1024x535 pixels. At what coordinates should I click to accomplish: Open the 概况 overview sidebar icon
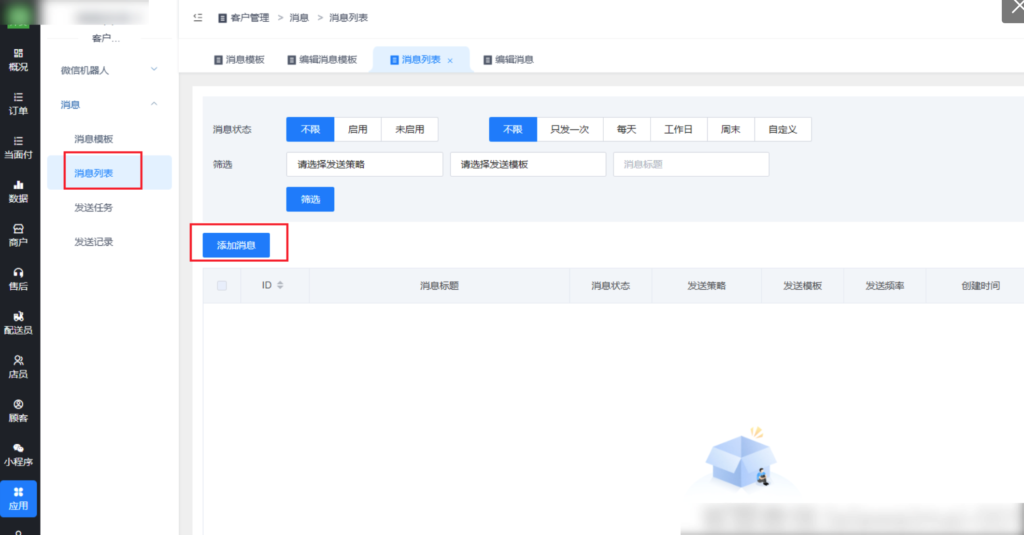click(x=18, y=59)
